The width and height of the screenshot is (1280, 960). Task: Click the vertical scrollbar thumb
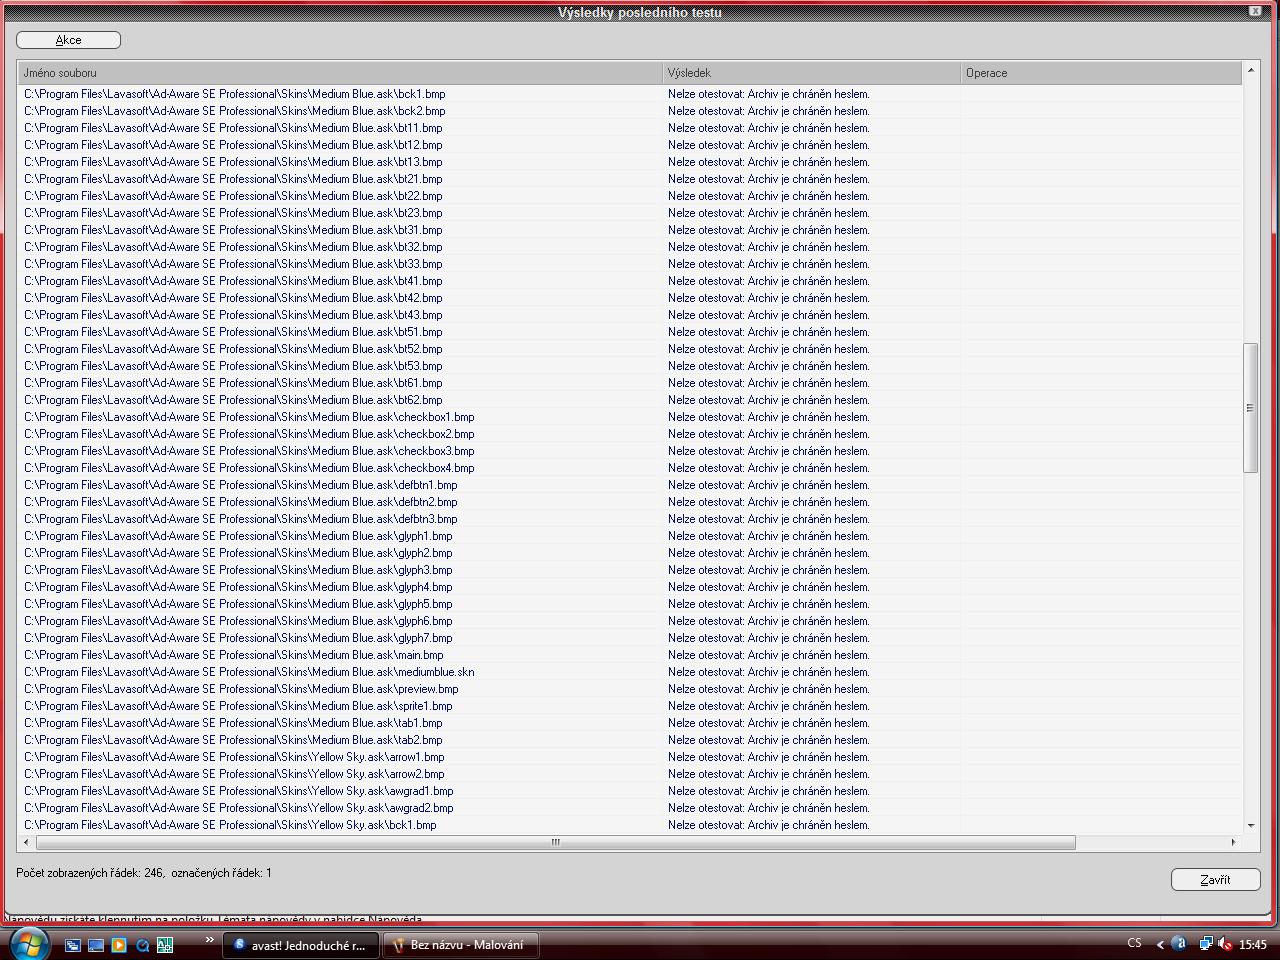1250,408
